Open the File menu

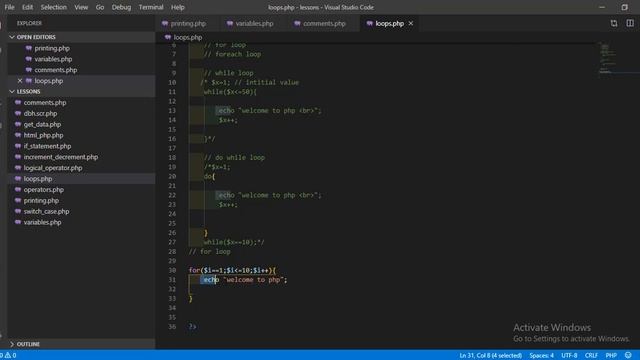click(x=9, y=7)
